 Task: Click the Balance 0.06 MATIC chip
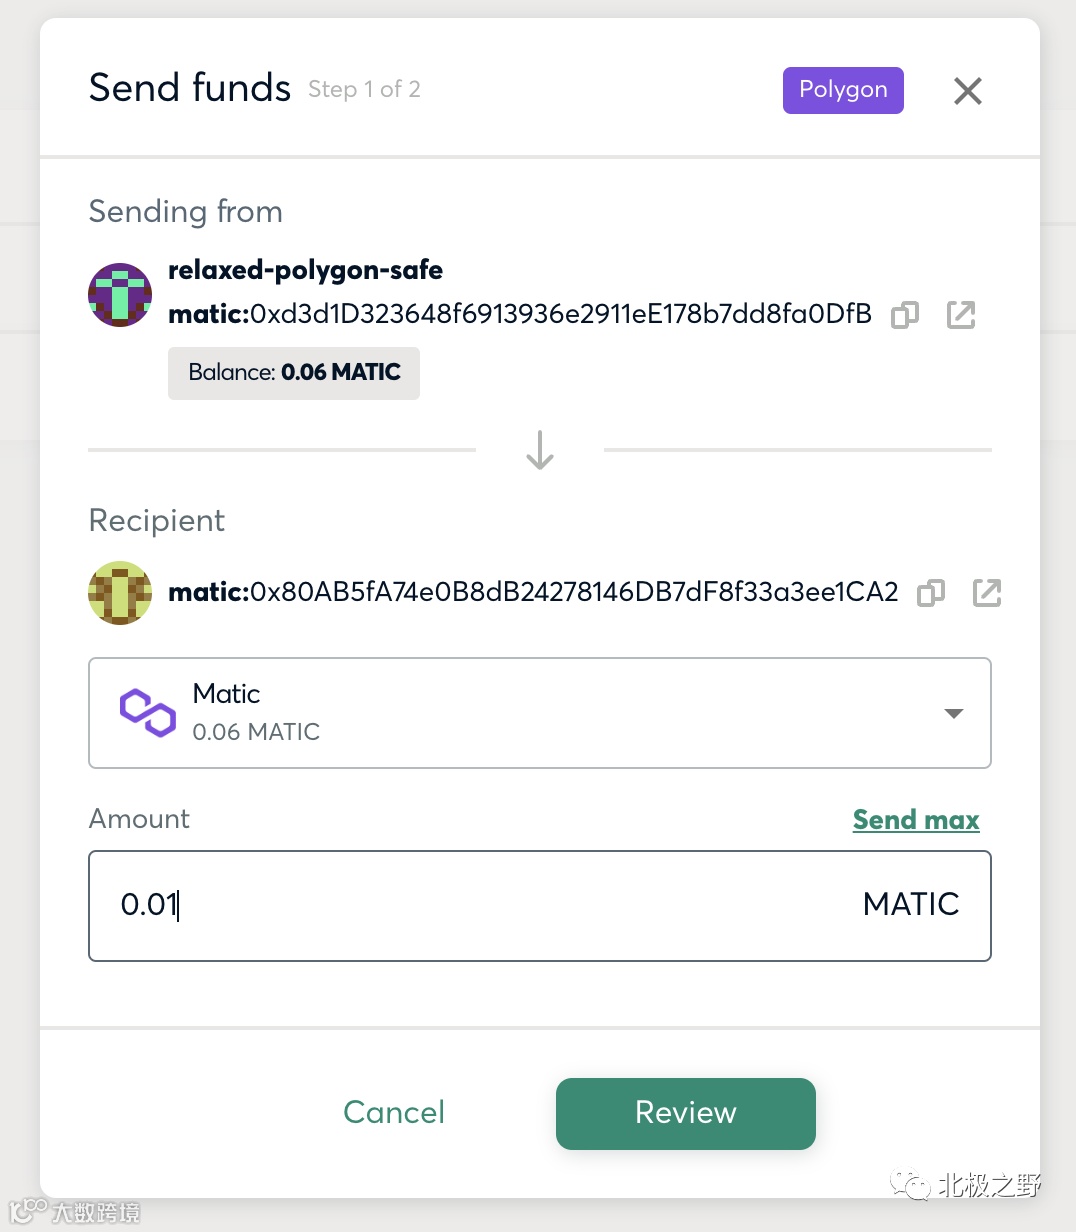pos(294,373)
